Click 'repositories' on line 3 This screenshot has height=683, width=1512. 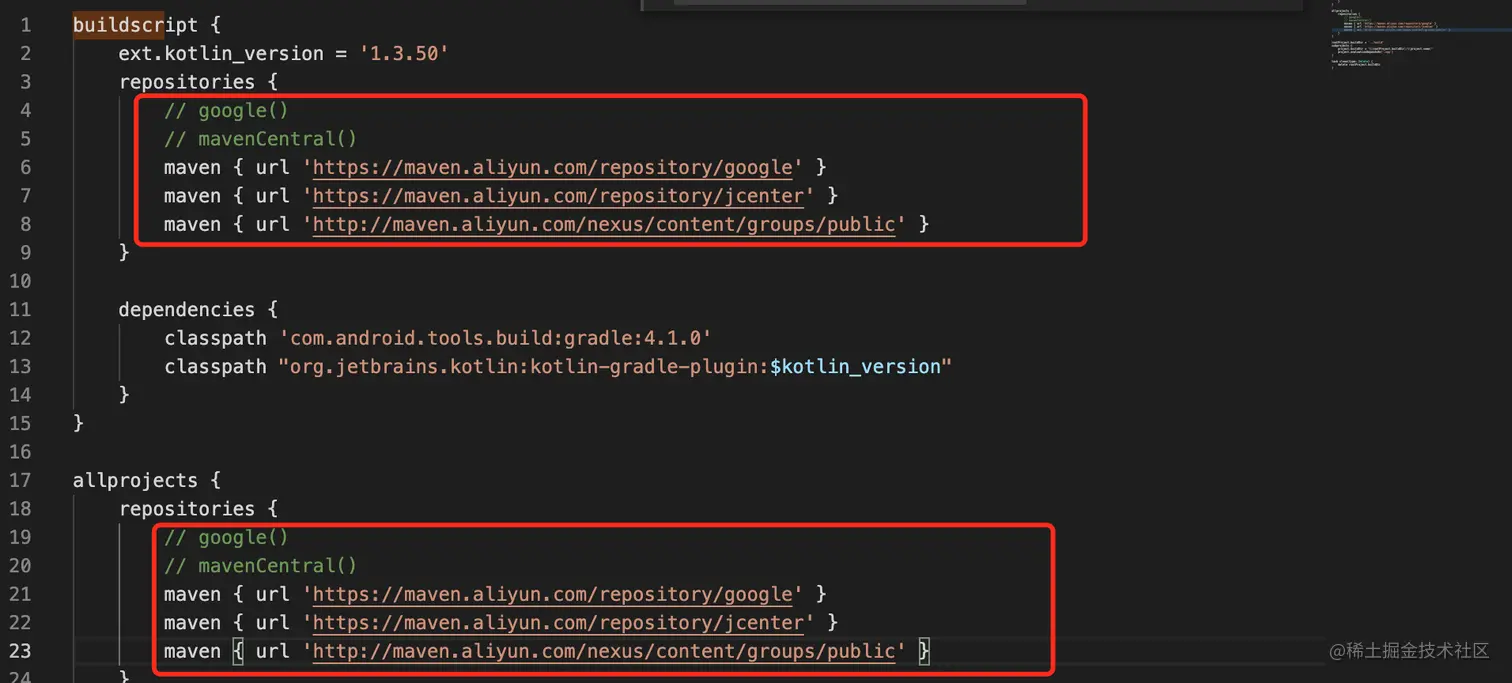coord(187,82)
